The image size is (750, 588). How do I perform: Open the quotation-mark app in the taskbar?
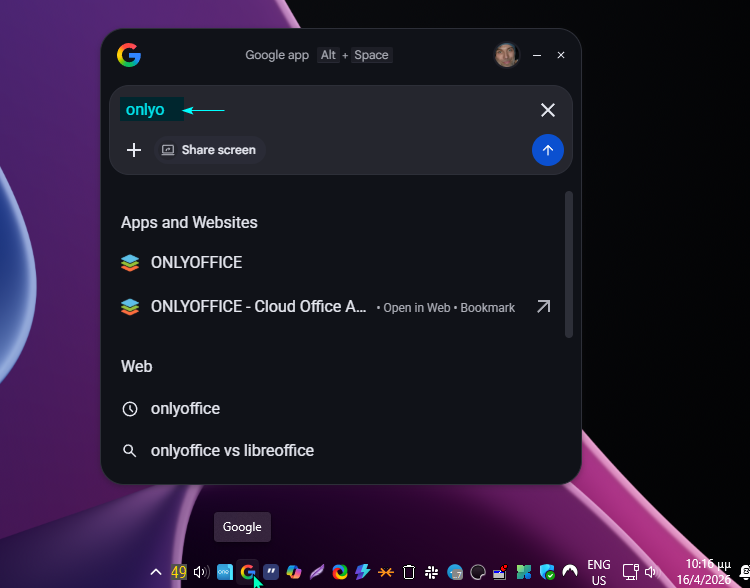click(x=271, y=572)
